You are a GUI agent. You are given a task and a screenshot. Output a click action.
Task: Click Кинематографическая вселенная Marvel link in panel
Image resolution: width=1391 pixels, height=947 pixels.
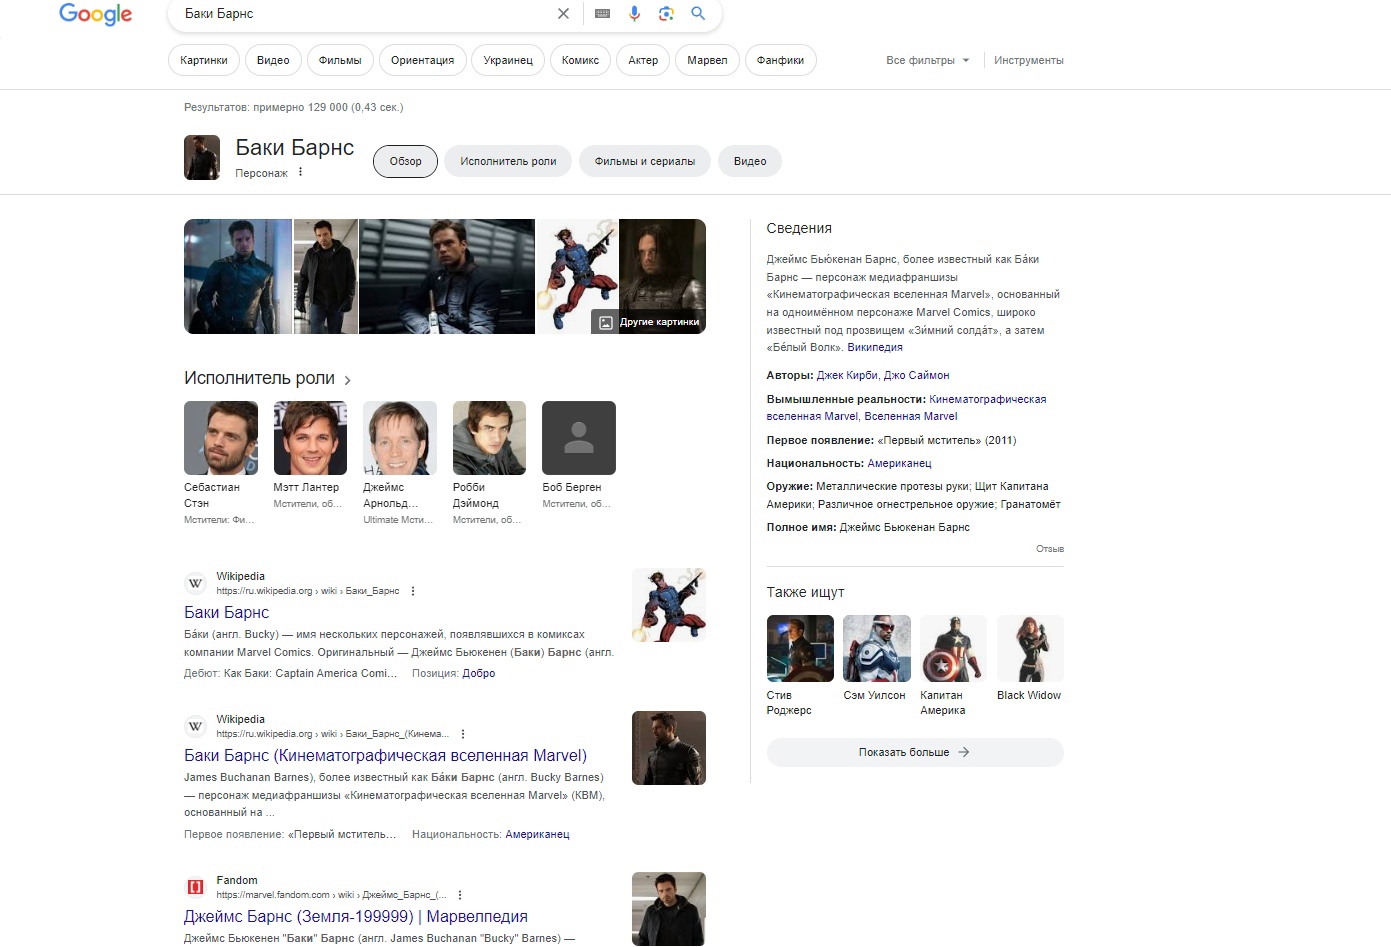click(x=906, y=407)
